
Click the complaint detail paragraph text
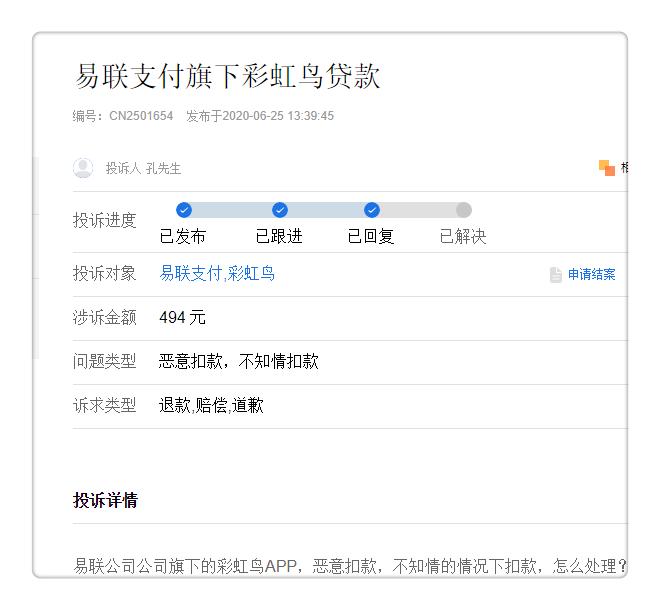[350, 566]
